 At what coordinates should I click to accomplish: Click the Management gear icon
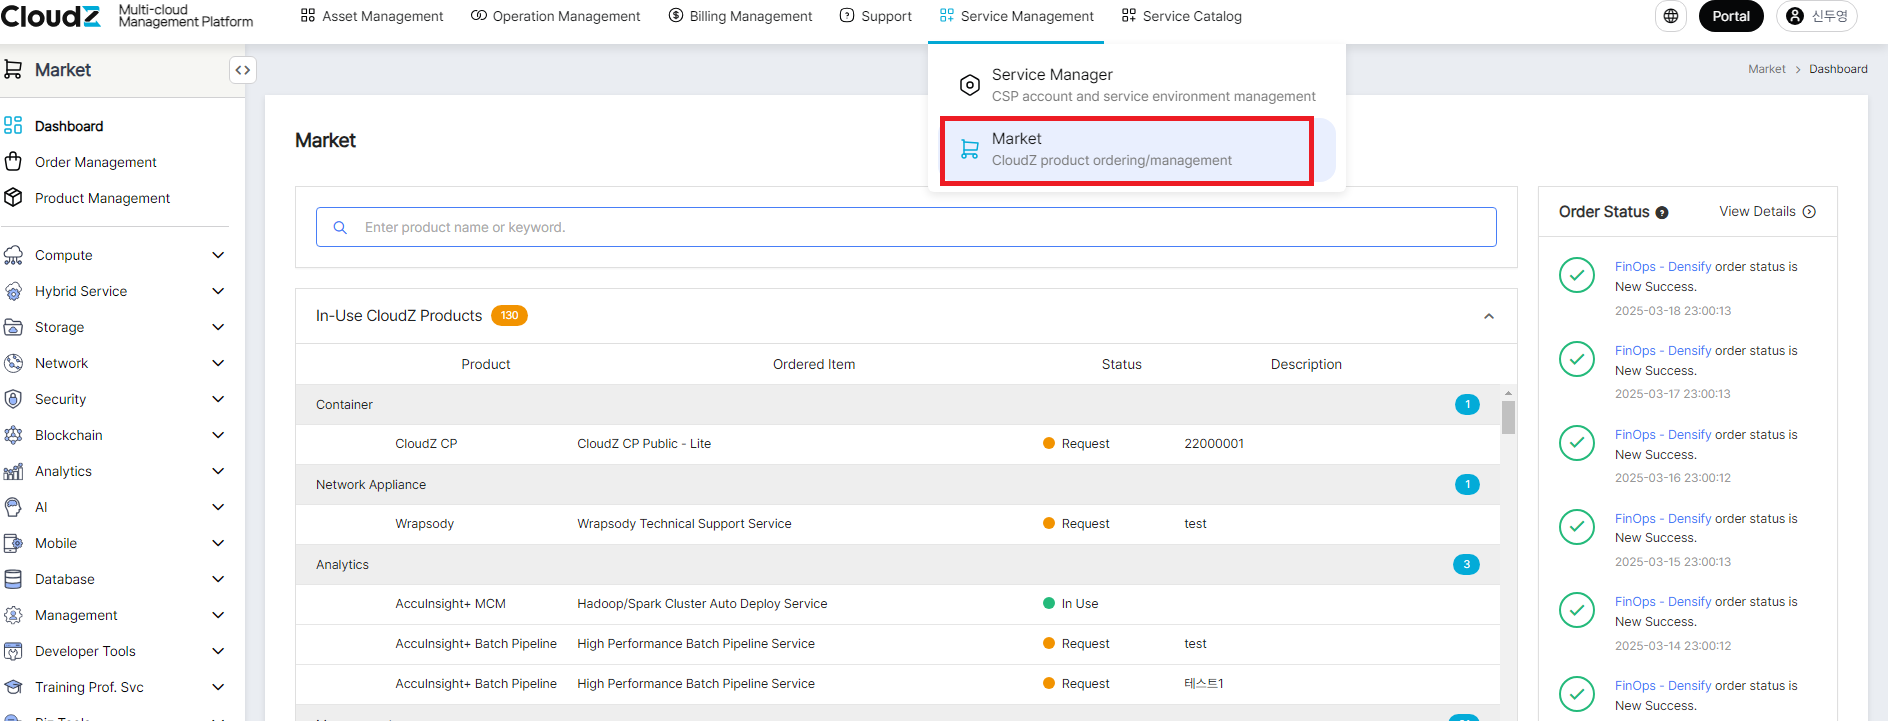[13, 615]
